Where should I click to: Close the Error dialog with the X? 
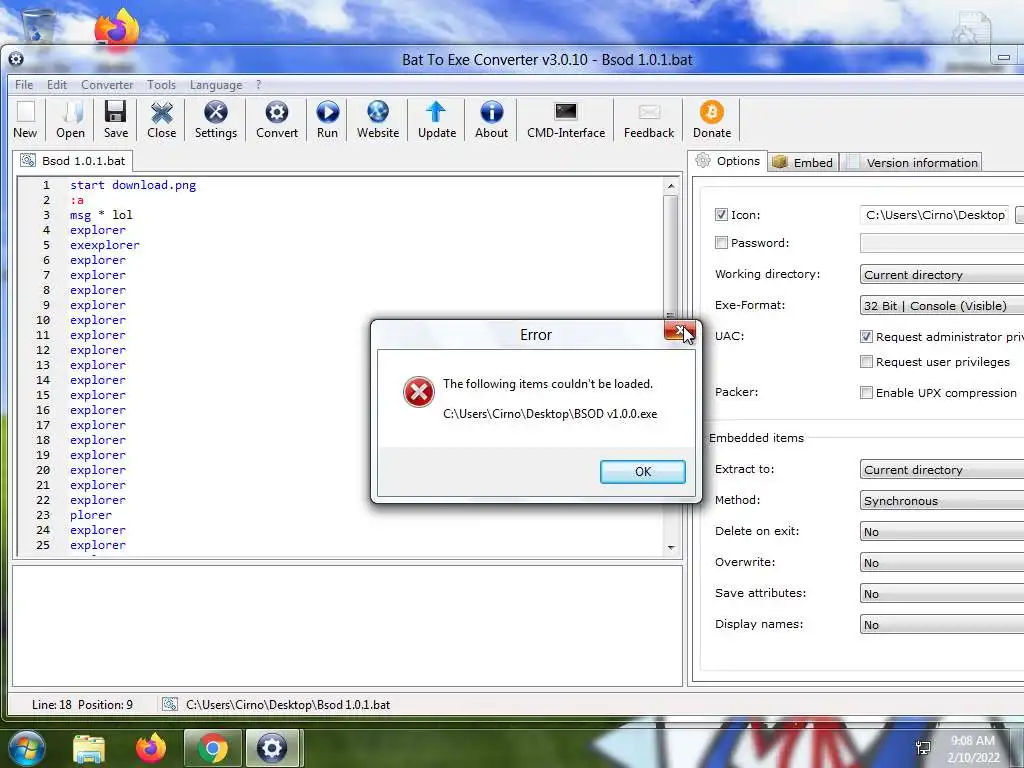pyautogui.click(x=679, y=330)
